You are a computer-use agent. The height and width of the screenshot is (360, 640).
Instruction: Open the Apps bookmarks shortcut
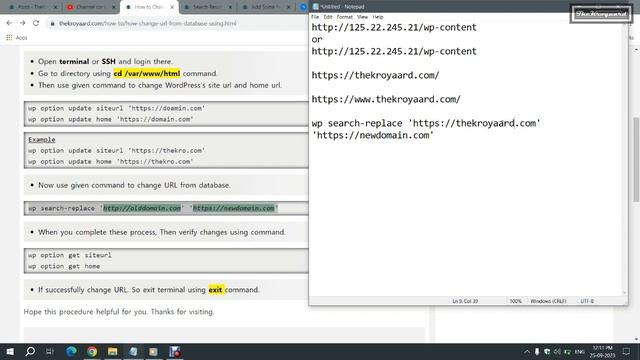[x=17, y=38]
